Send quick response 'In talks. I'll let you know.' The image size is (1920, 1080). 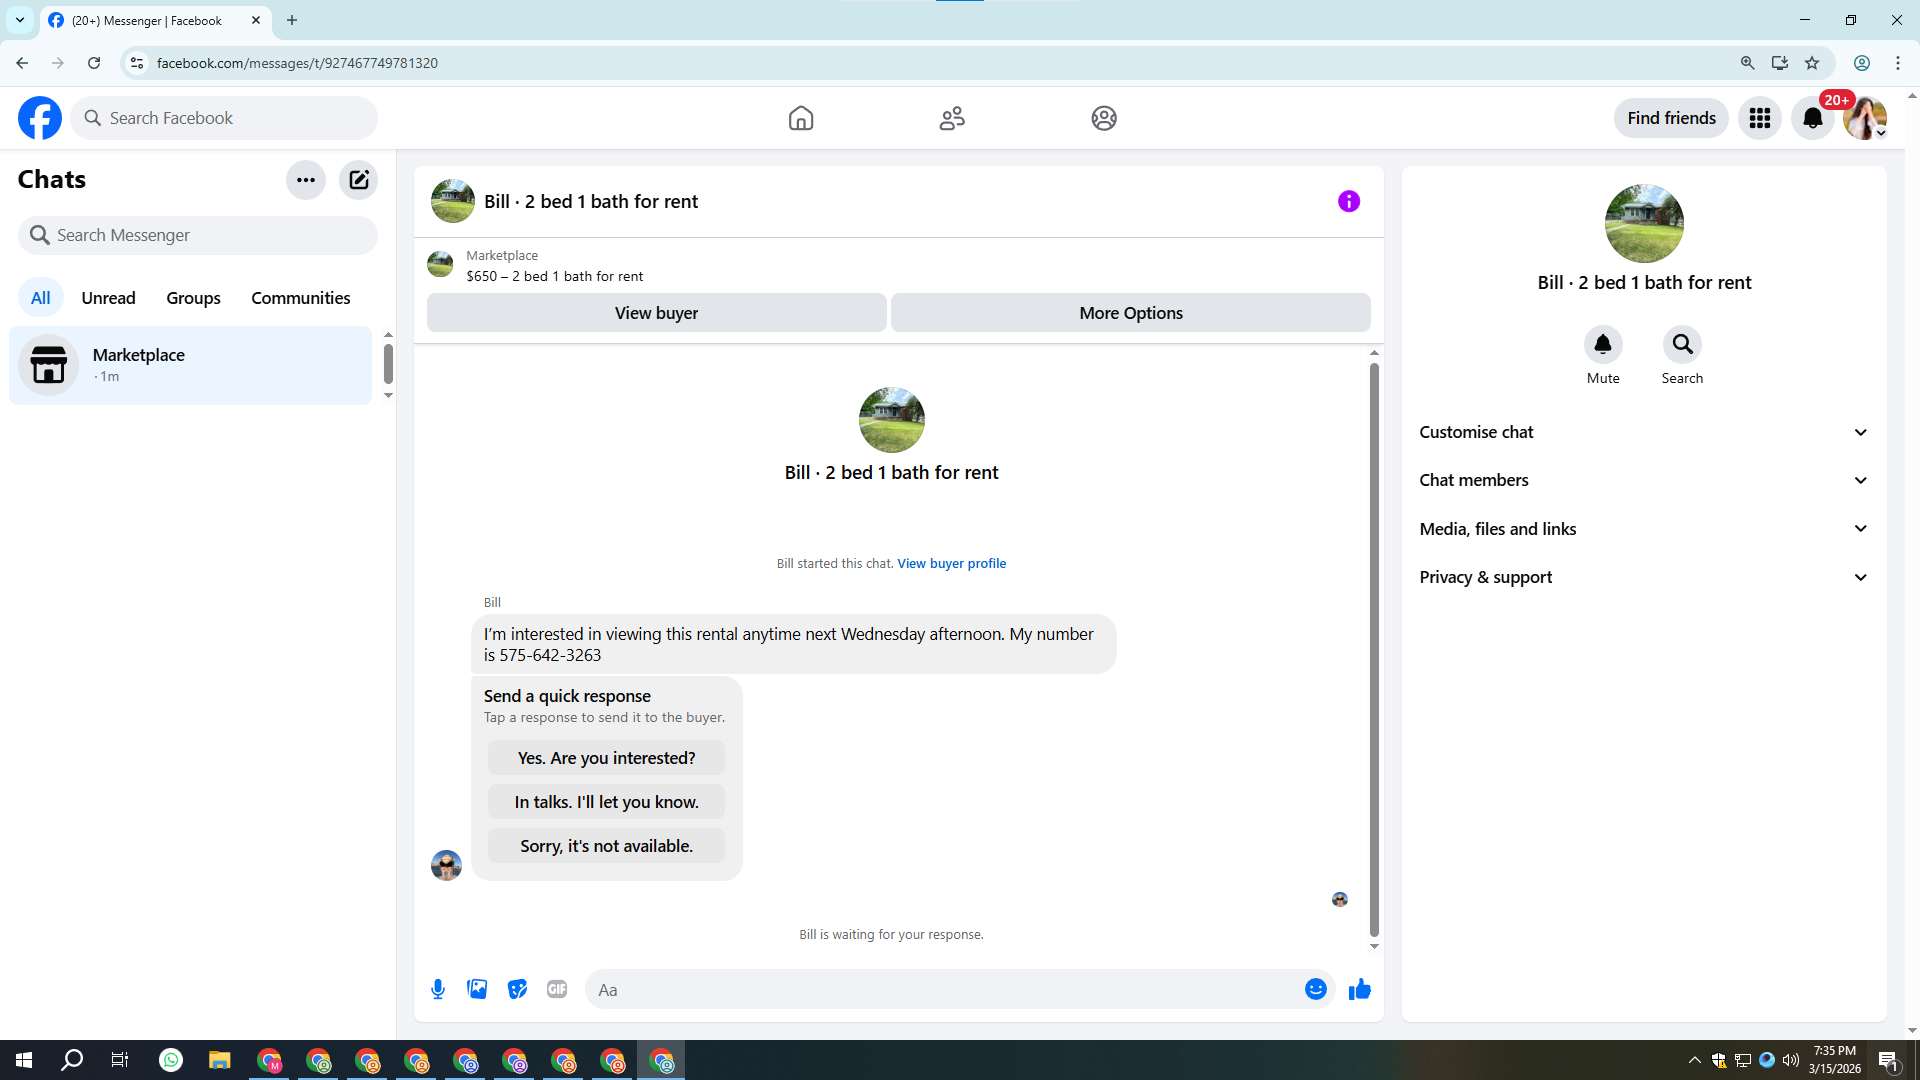tap(606, 802)
